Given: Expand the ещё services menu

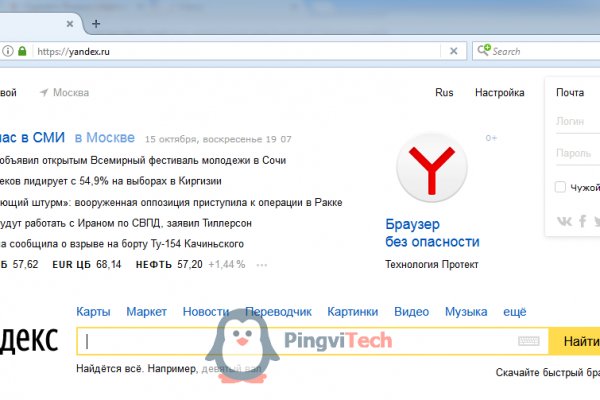Looking at the screenshot, I should coord(514,312).
